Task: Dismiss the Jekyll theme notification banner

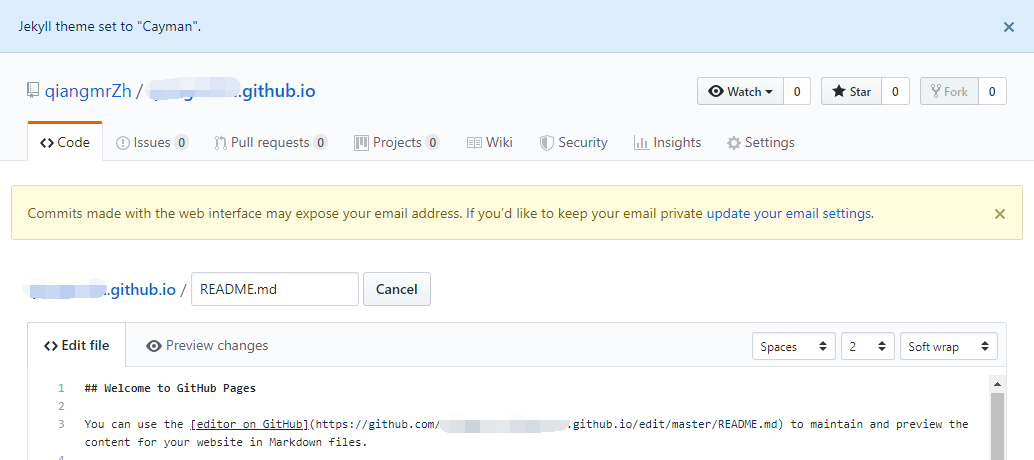Action: pos(1008,27)
